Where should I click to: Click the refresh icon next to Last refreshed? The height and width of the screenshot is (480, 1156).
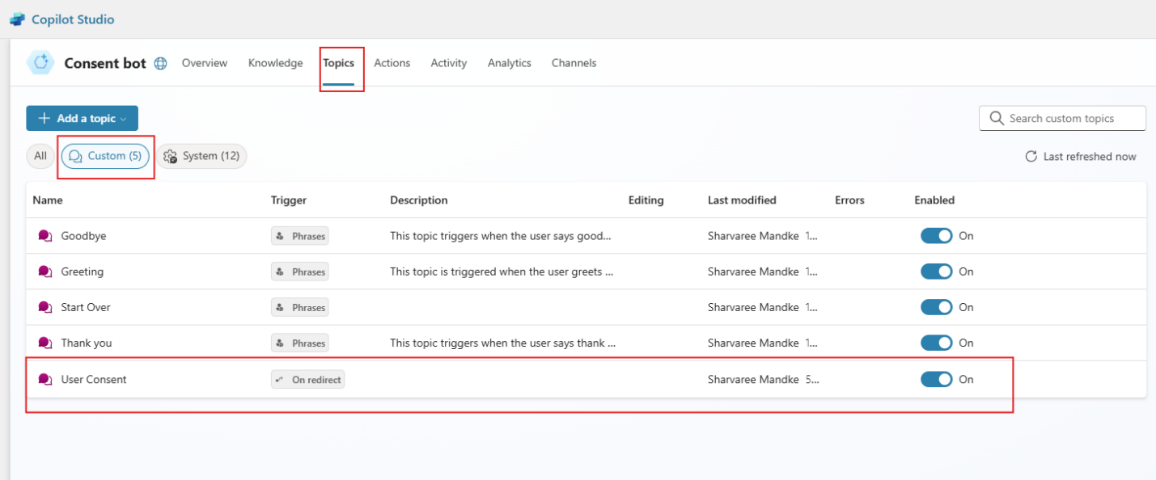1031,156
